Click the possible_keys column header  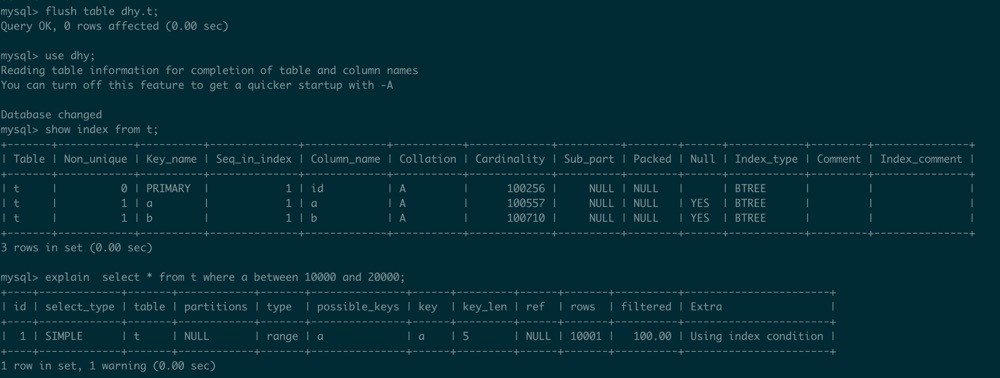coord(358,307)
